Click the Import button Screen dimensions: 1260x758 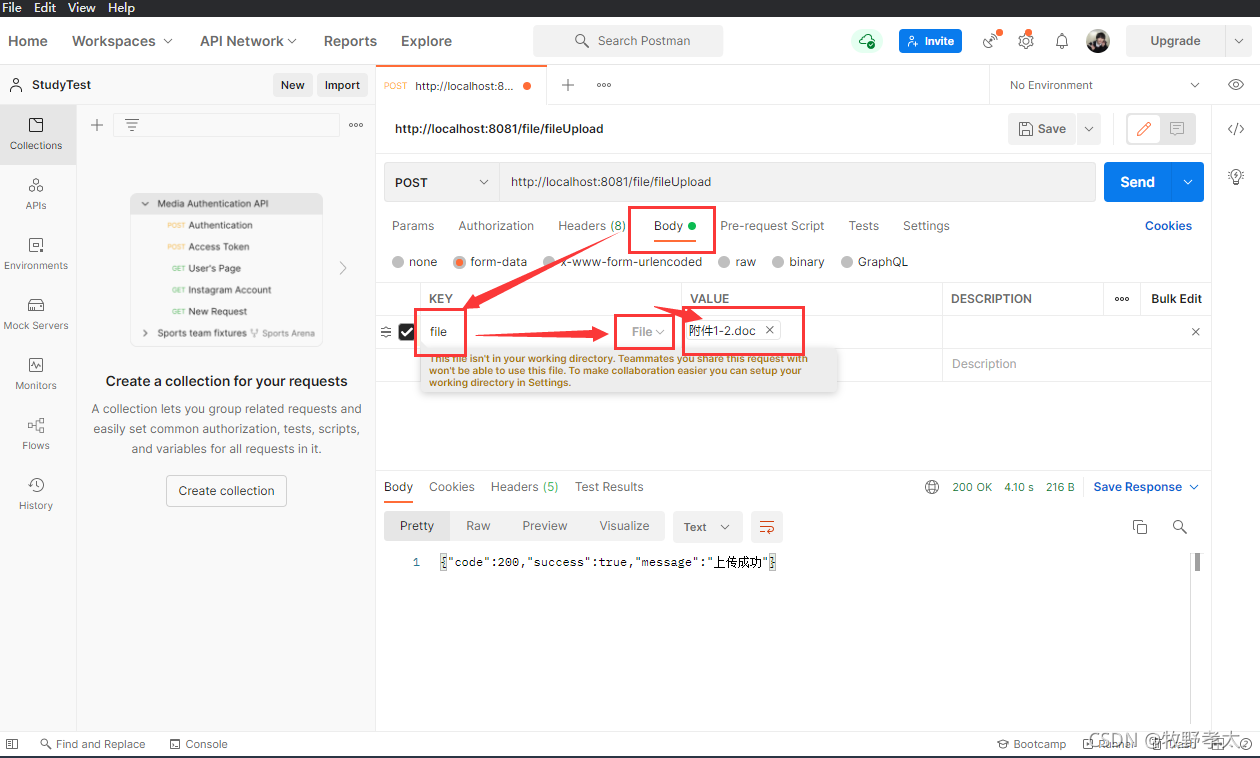(x=342, y=85)
